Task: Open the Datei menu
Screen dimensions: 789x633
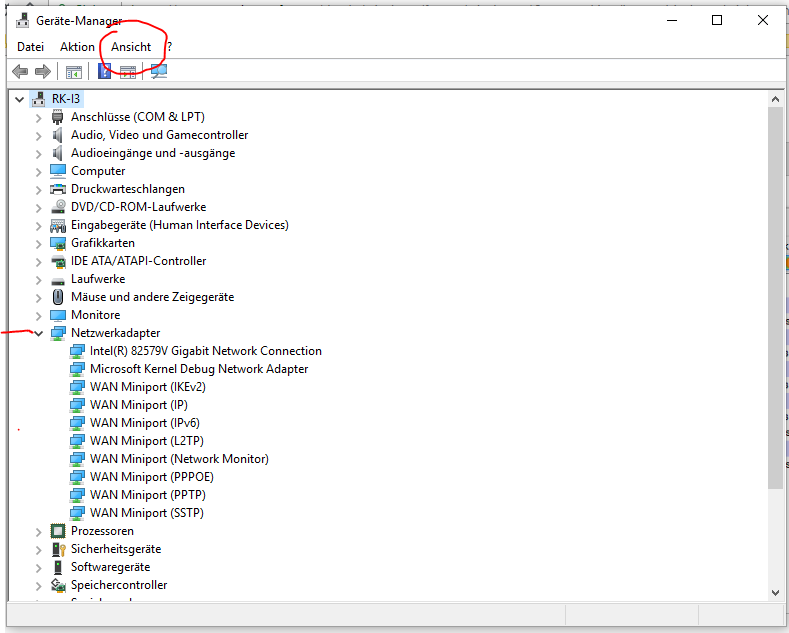Action: pos(31,47)
